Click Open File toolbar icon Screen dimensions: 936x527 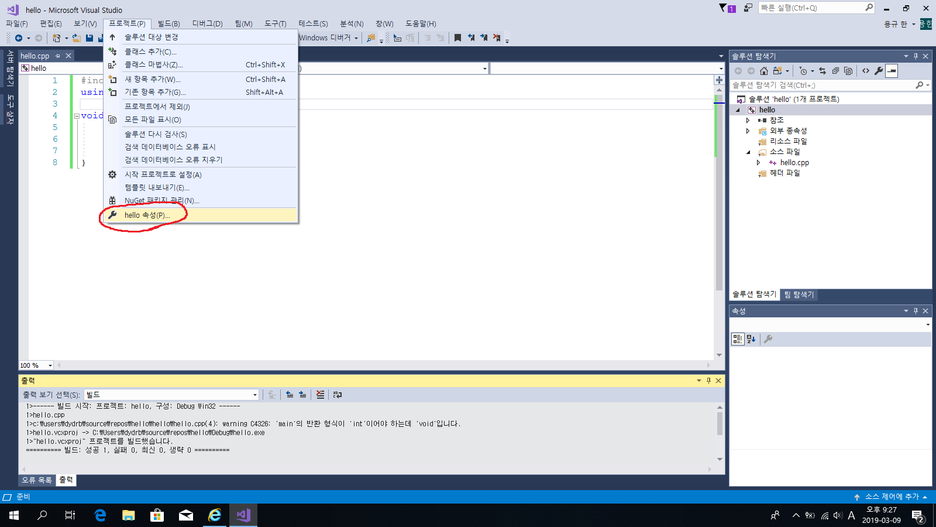point(76,38)
